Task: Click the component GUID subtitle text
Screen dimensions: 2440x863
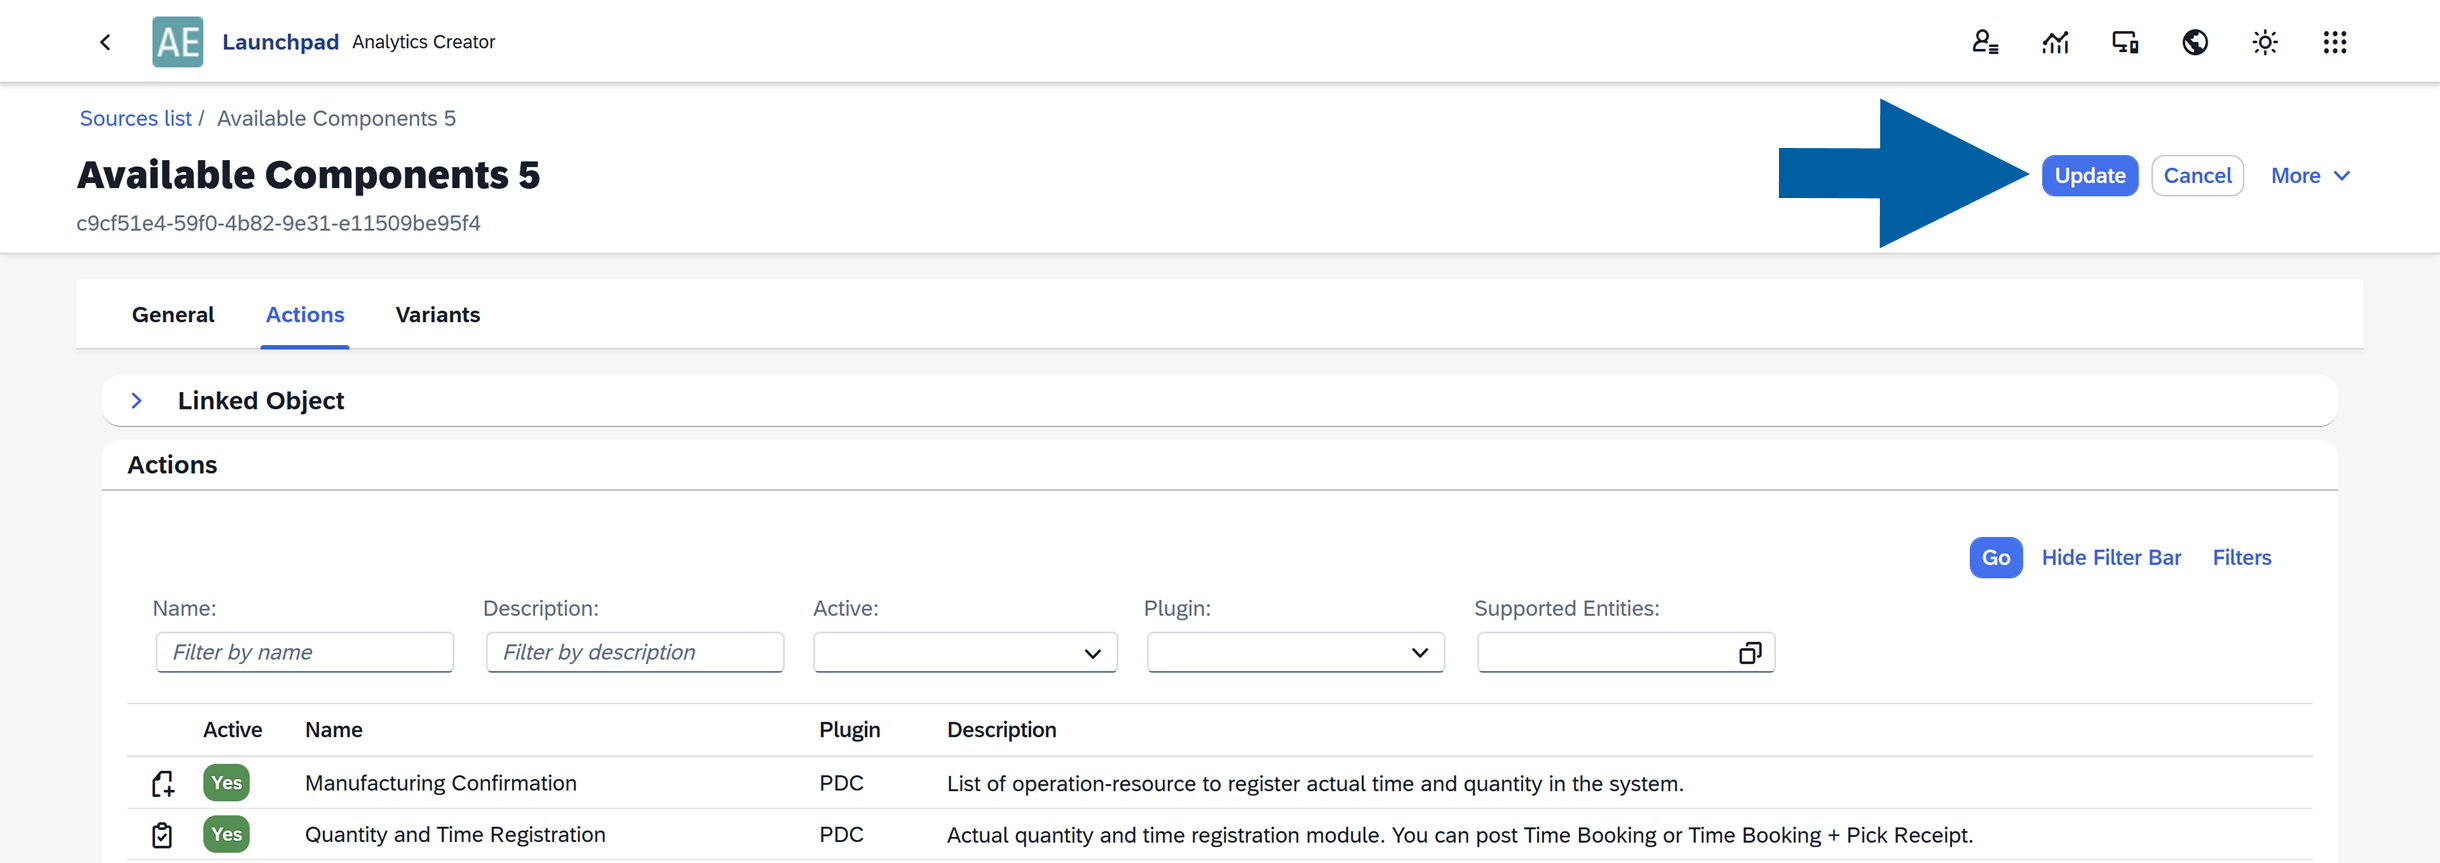Action: click(279, 223)
